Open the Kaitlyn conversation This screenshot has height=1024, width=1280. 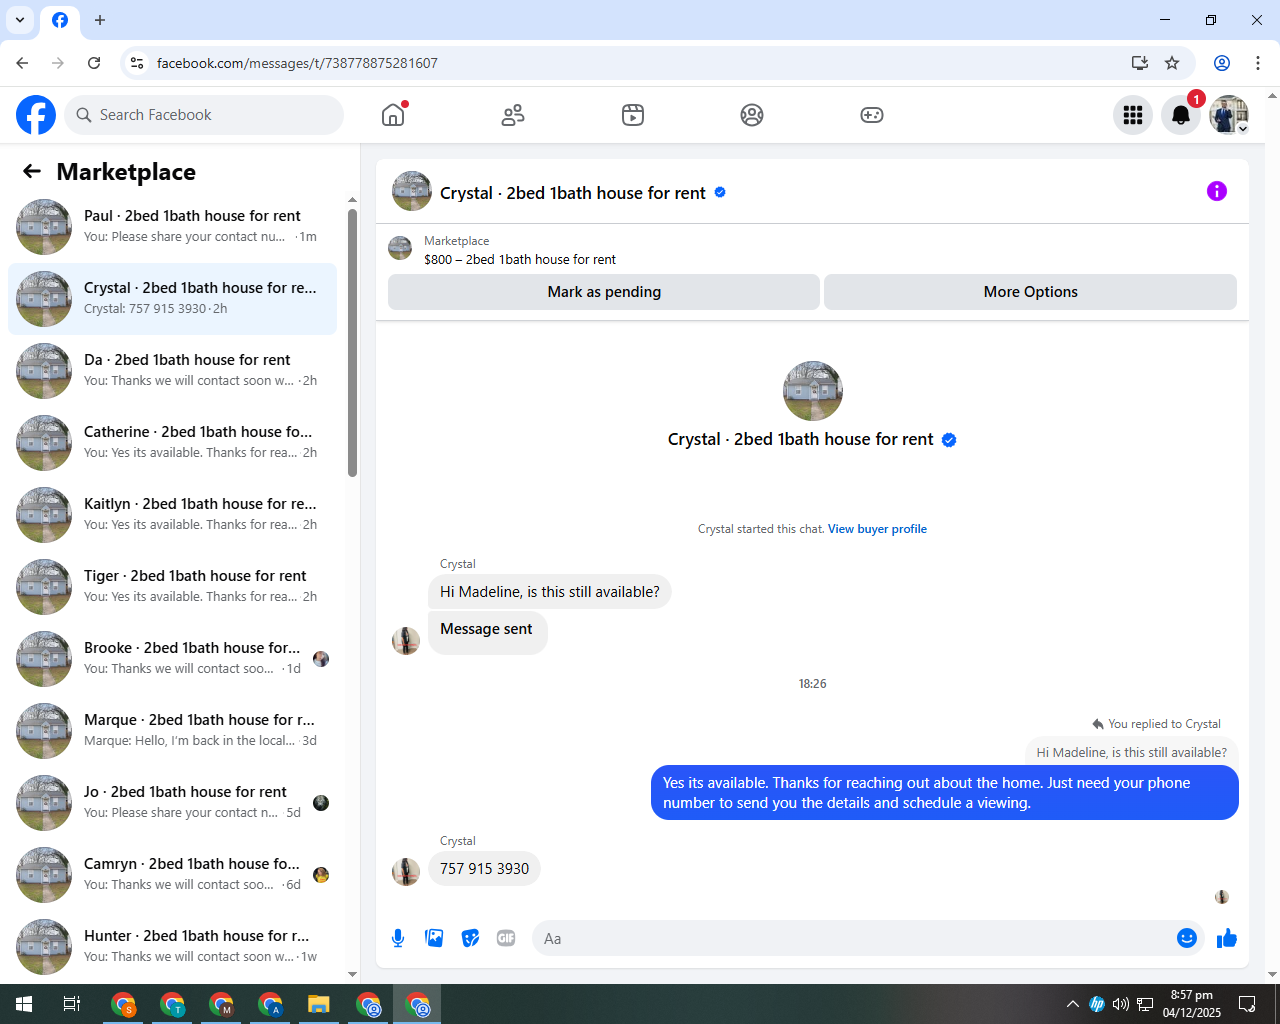click(x=173, y=515)
